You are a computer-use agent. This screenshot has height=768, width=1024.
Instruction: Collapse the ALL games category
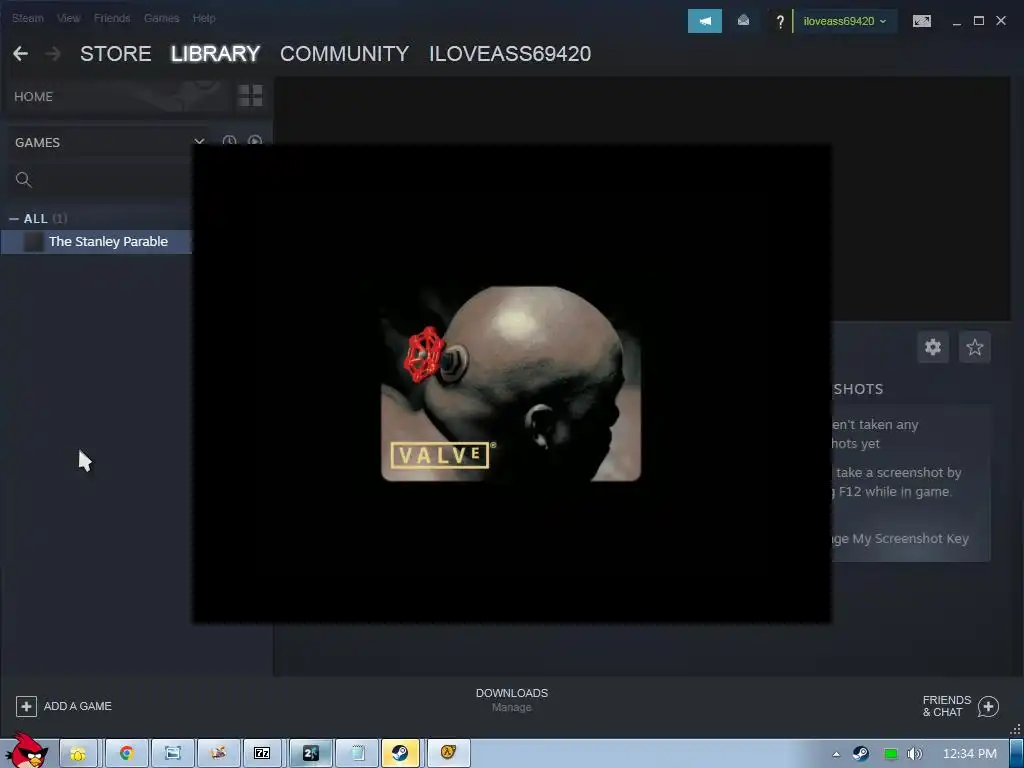(x=14, y=219)
